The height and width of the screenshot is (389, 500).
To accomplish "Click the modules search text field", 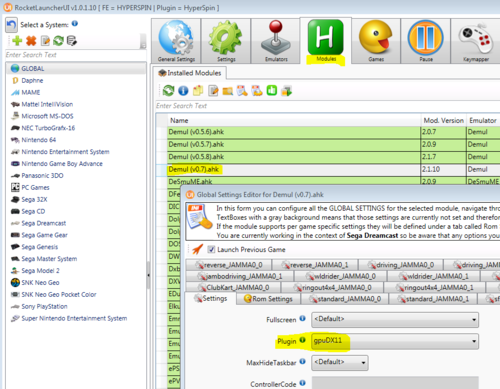I will 328,106.
